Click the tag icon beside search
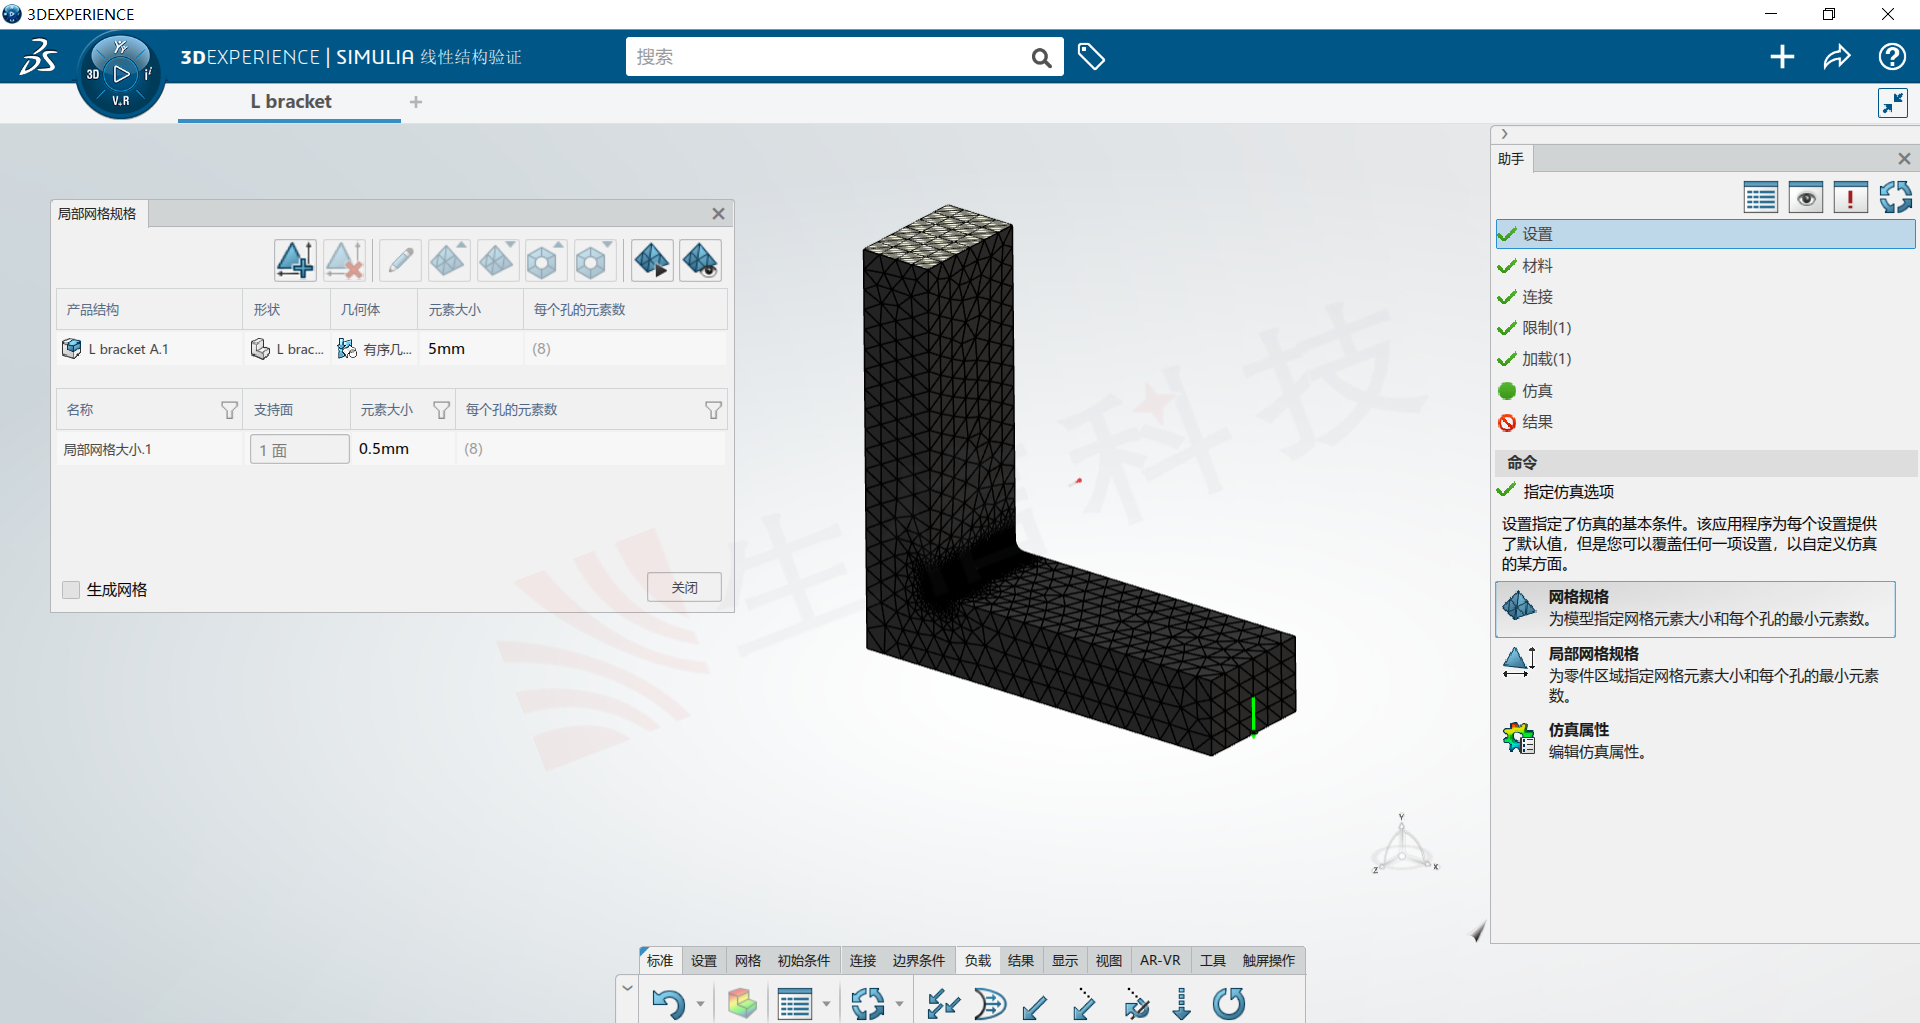The image size is (1920, 1023). point(1091,57)
